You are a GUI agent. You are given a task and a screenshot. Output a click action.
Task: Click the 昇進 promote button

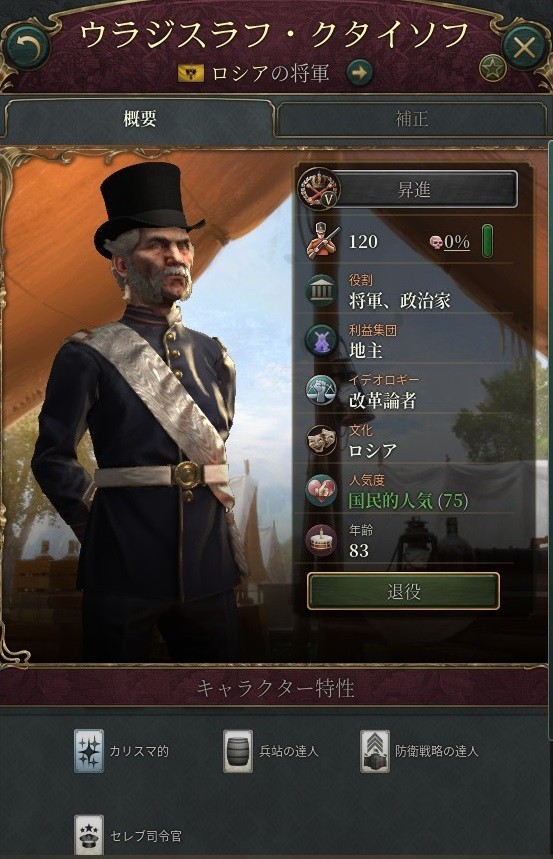point(423,190)
